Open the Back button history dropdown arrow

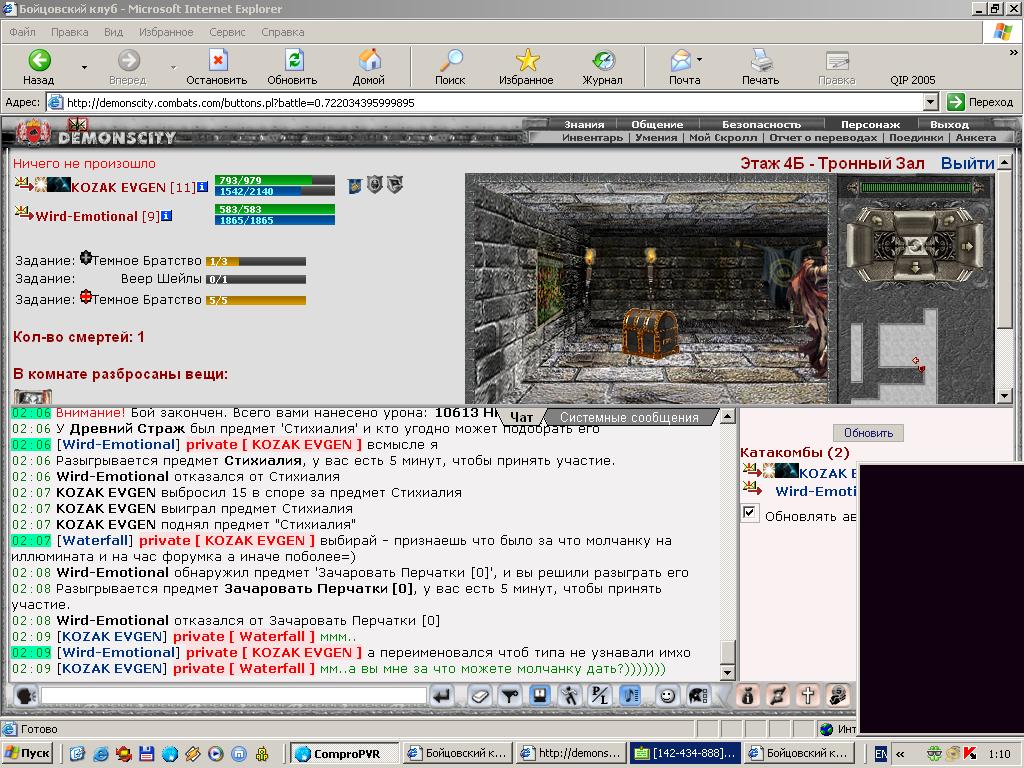pyautogui.click(x=84, y=67)
